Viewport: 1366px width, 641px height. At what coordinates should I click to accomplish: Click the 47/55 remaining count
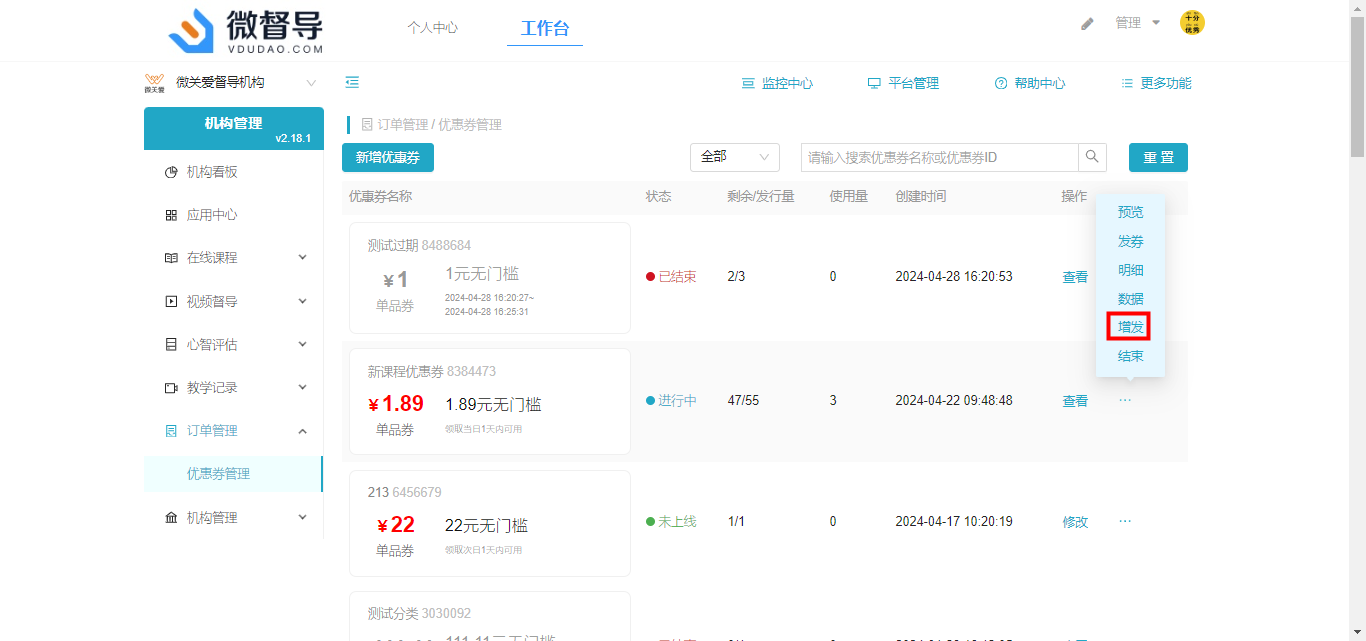pos(743,401)
